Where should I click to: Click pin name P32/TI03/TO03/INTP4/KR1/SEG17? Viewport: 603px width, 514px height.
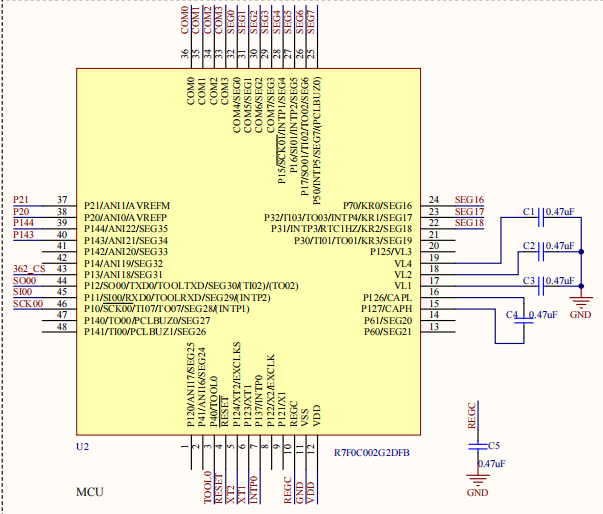pyautogui.click(x=338, y=218)
